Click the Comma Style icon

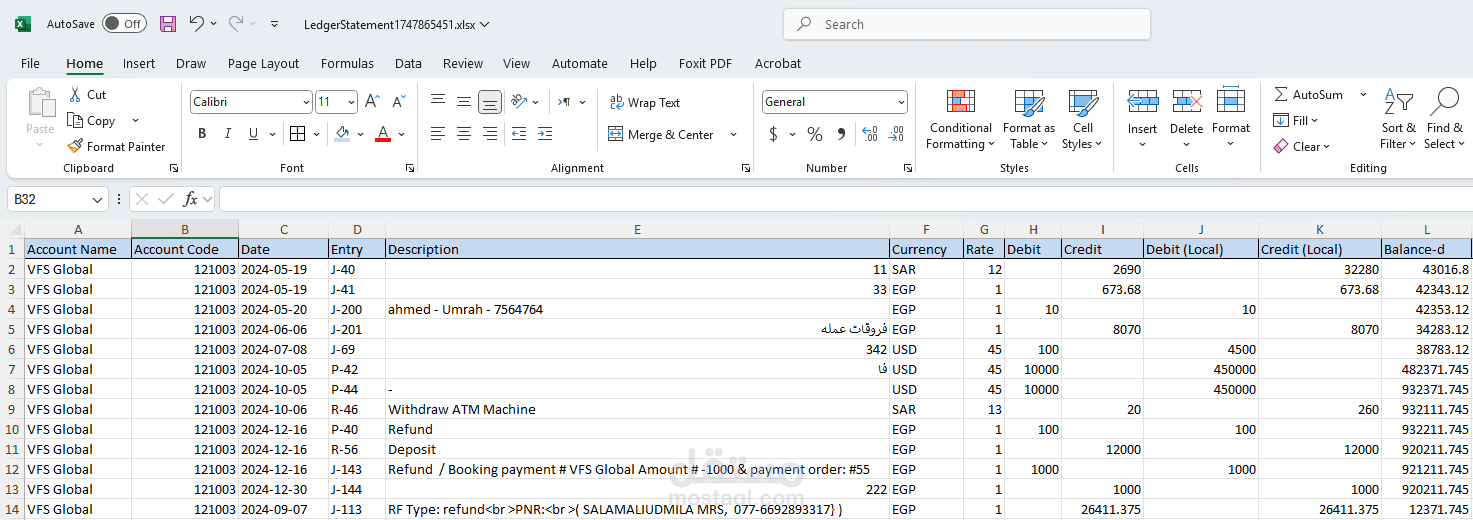pos(841,134)
